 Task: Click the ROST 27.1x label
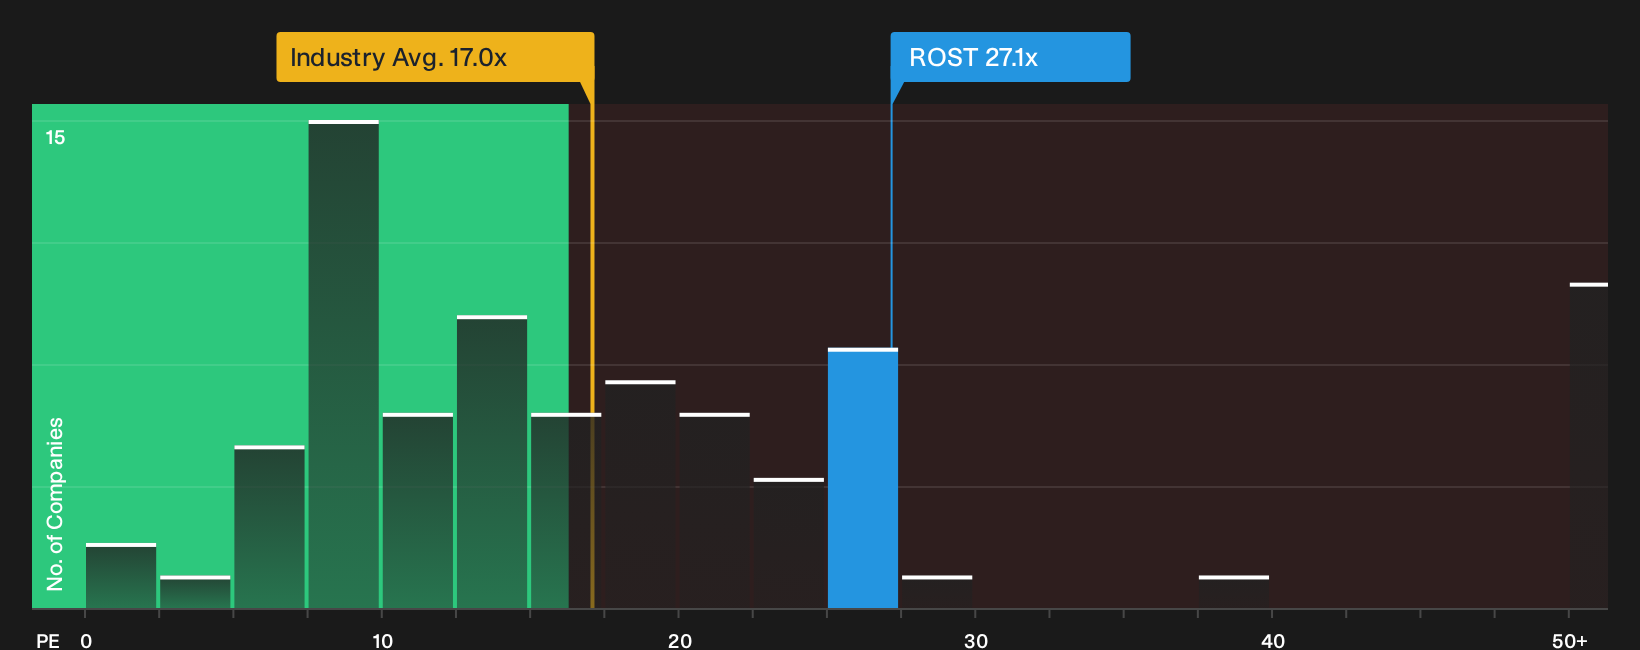(x=1010, y=57)
